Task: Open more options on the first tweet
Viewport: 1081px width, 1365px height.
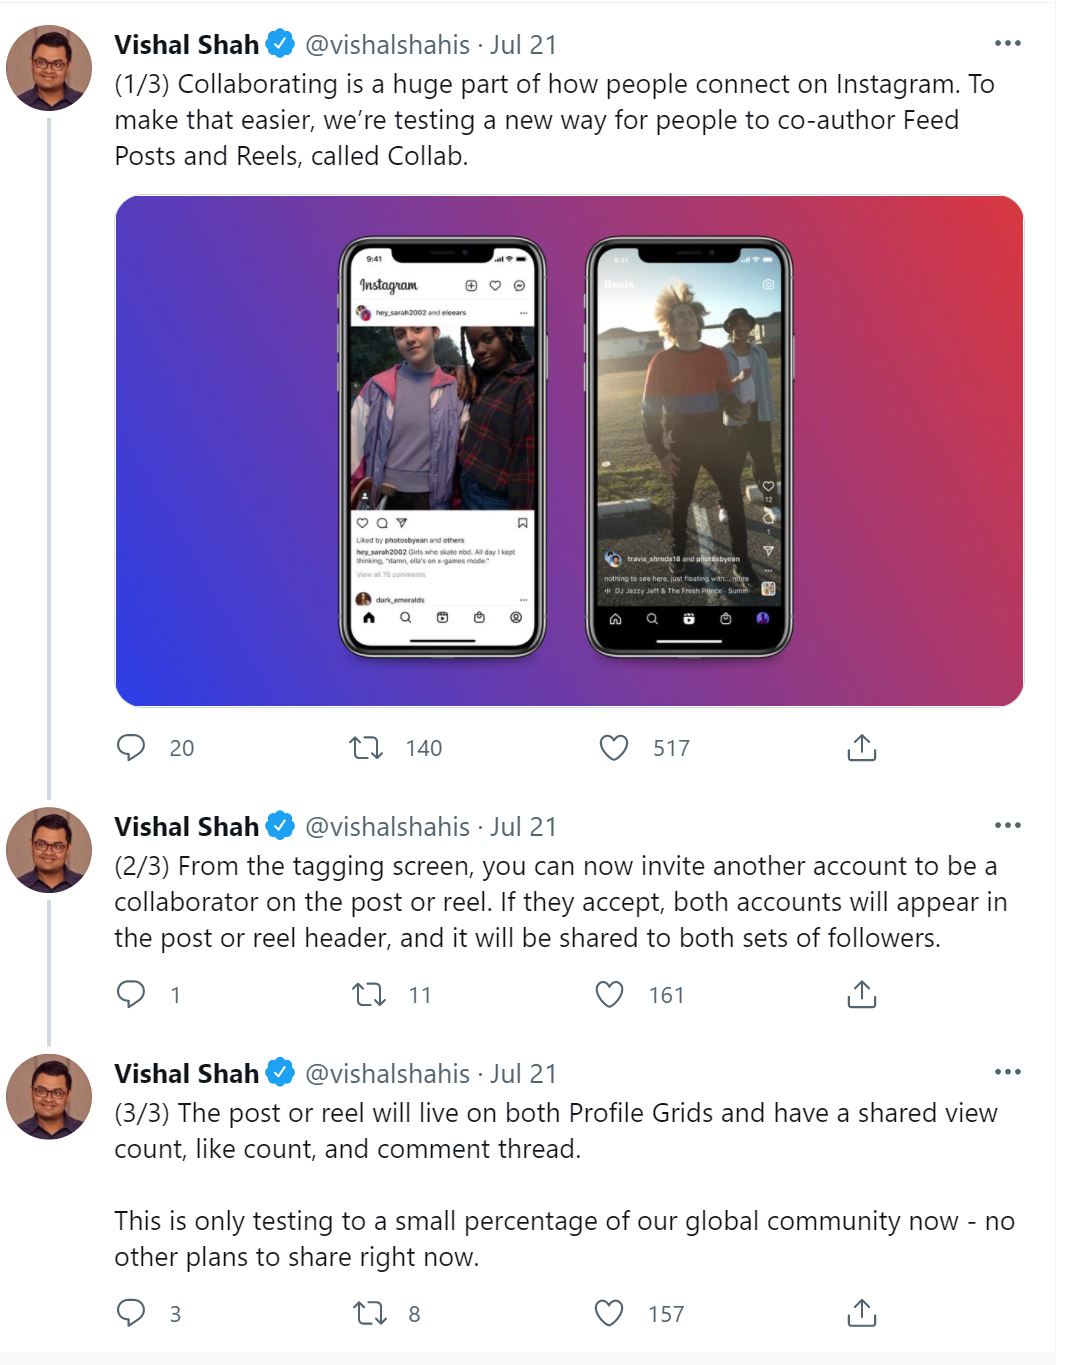Action: tap(1007, 44)
